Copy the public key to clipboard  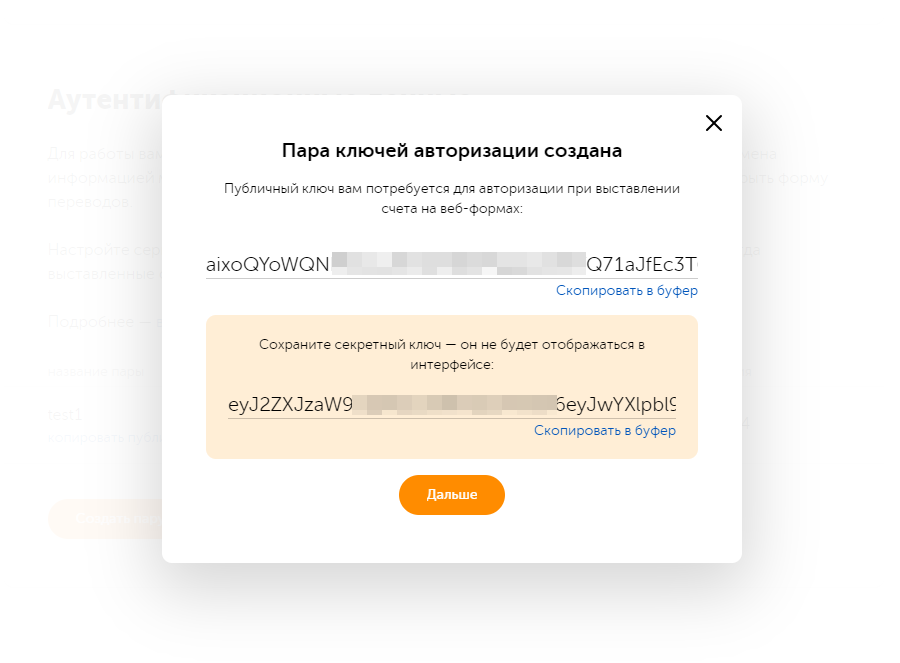(x=626, y=291)
